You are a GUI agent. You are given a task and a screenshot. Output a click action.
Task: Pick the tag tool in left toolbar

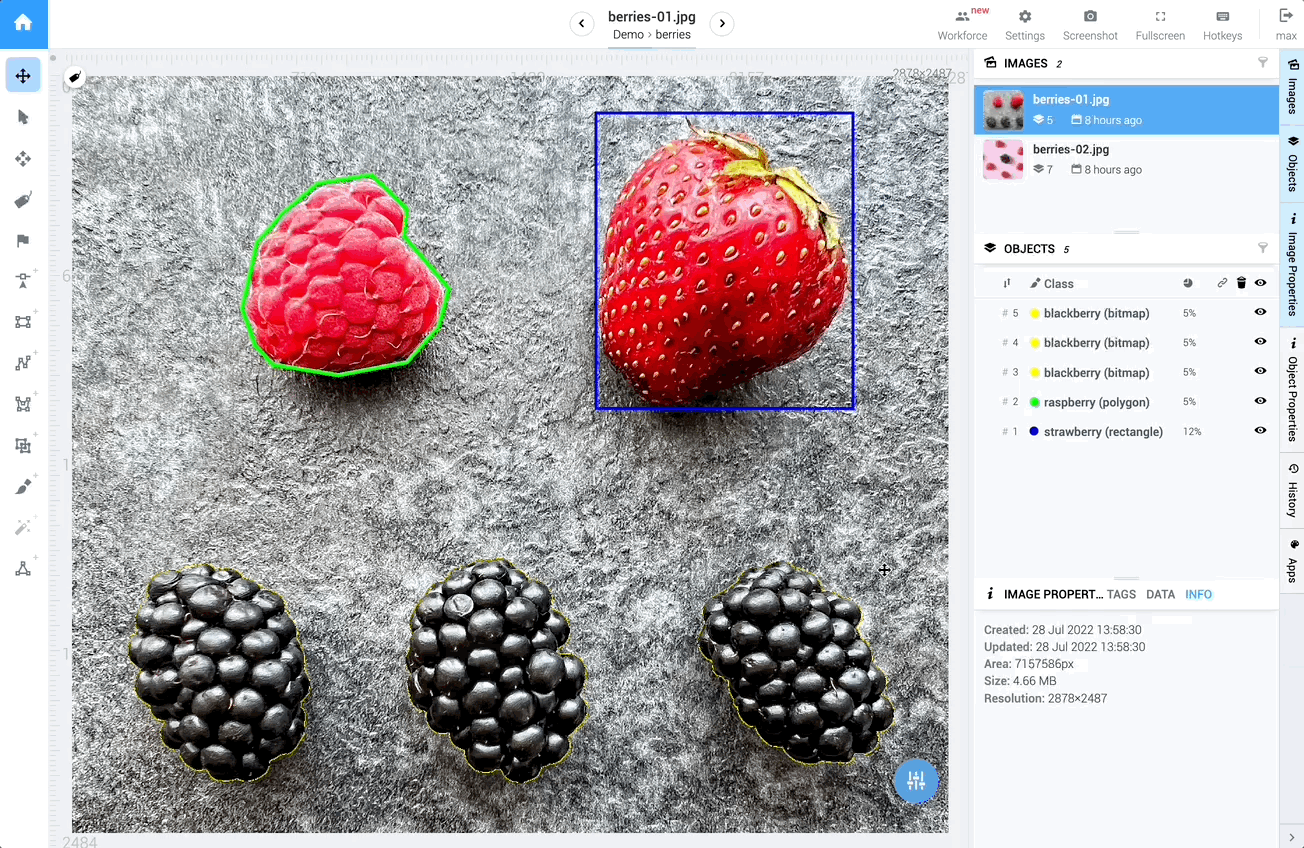point(23,200)
